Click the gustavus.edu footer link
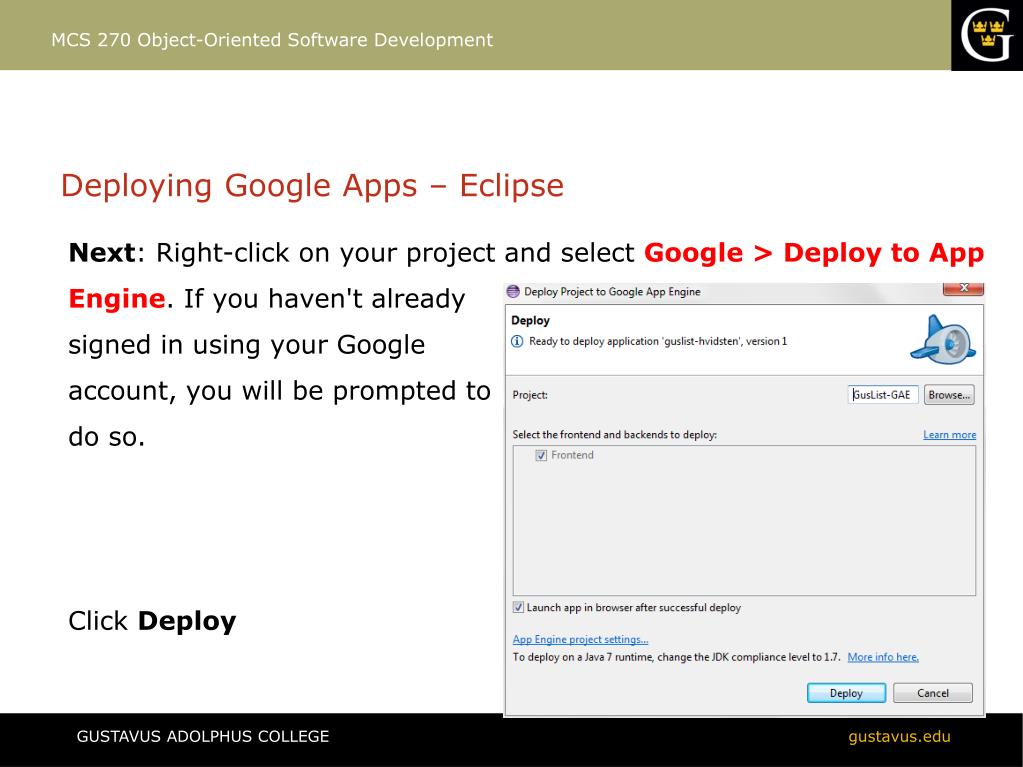The image size is (1023, 767). click(x=899, y=737)
